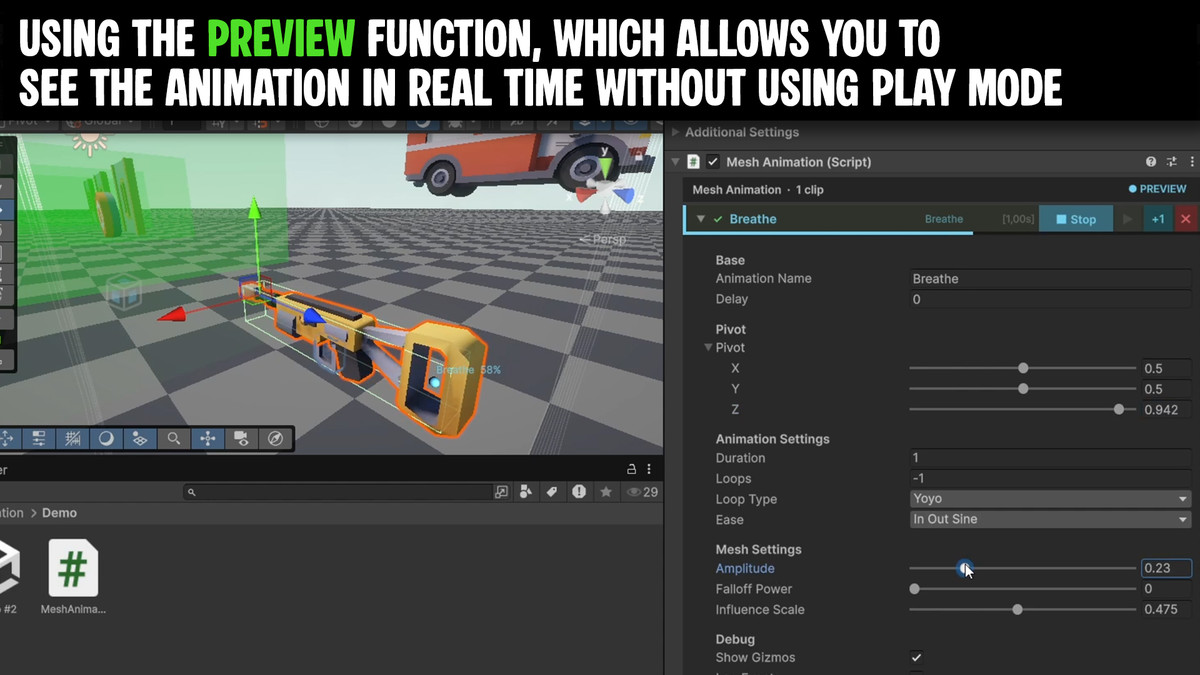This screenshot has height=675, width=1200.
Task: Click the open-in-search-window icon beside search field
Action: [502, 492]
